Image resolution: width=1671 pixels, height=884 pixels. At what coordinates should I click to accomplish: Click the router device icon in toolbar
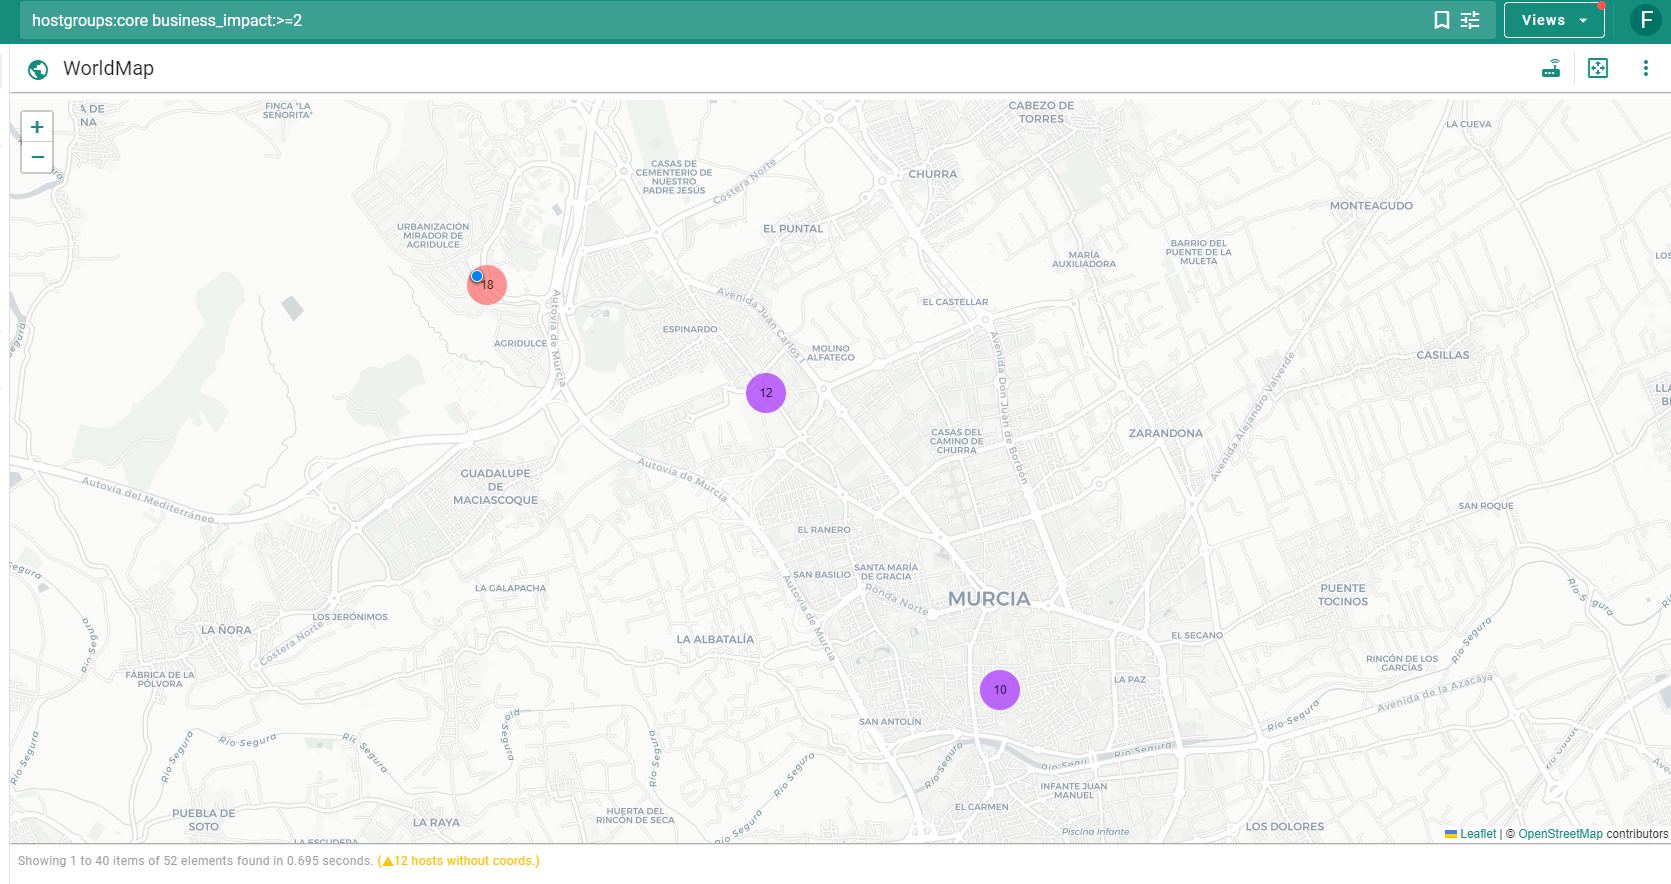(x=1551, y=68)
